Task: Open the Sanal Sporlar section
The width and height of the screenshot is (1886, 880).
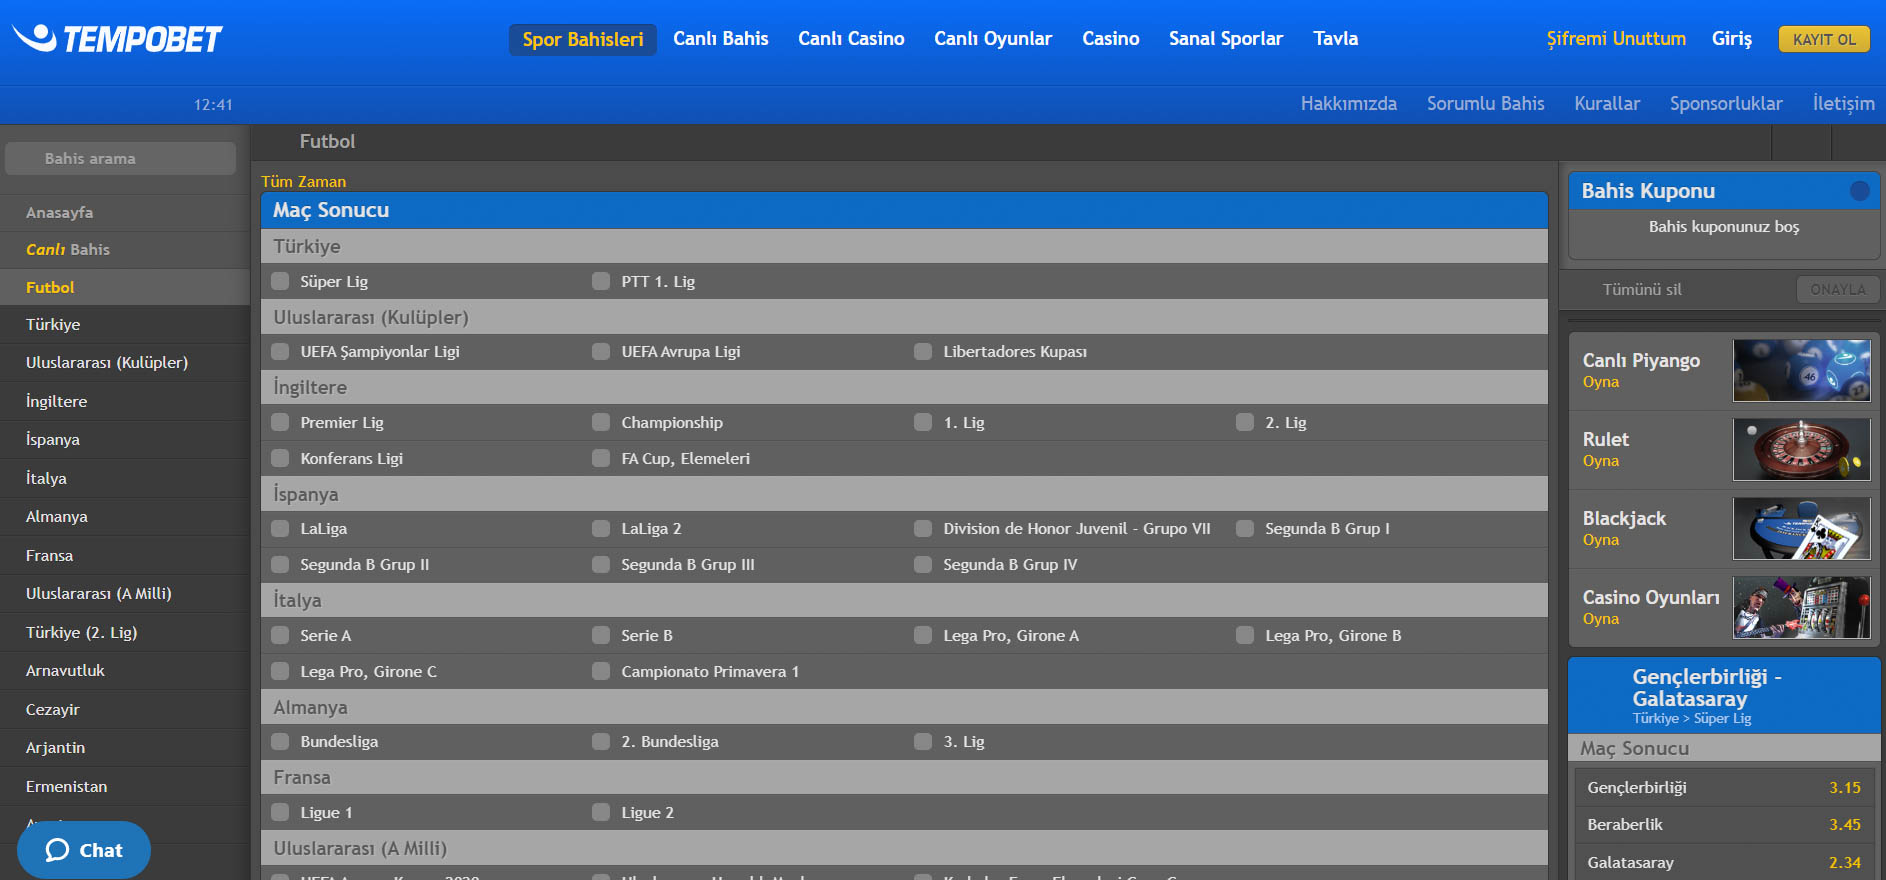Action: coord(1226,39)
